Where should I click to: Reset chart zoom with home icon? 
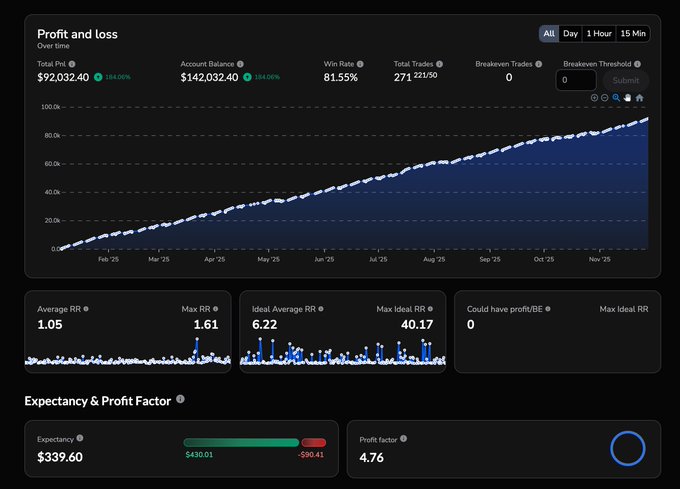pos(639,98)
